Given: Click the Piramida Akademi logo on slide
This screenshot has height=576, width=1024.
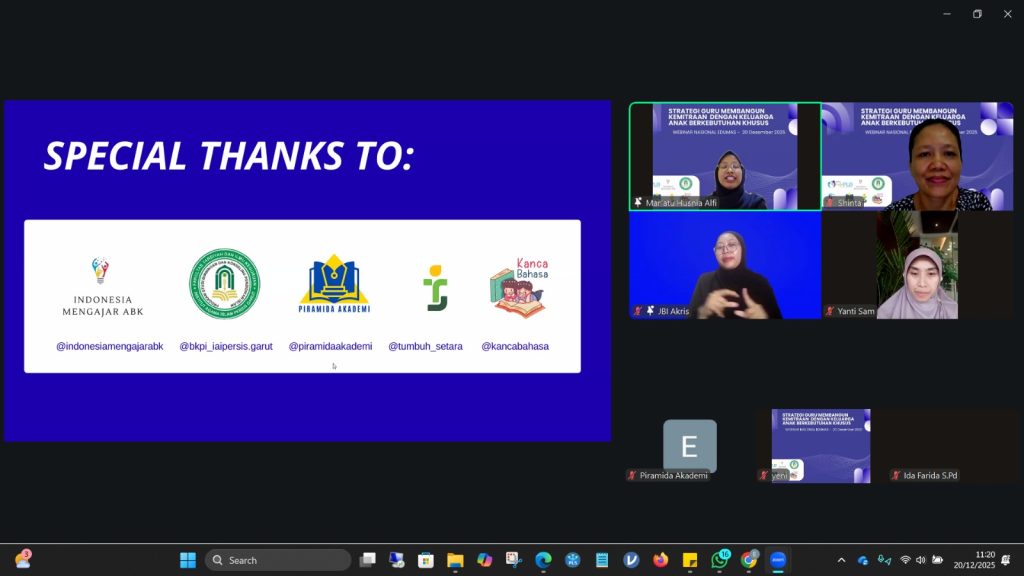Looking at the screenshot, I should point(334,284).
